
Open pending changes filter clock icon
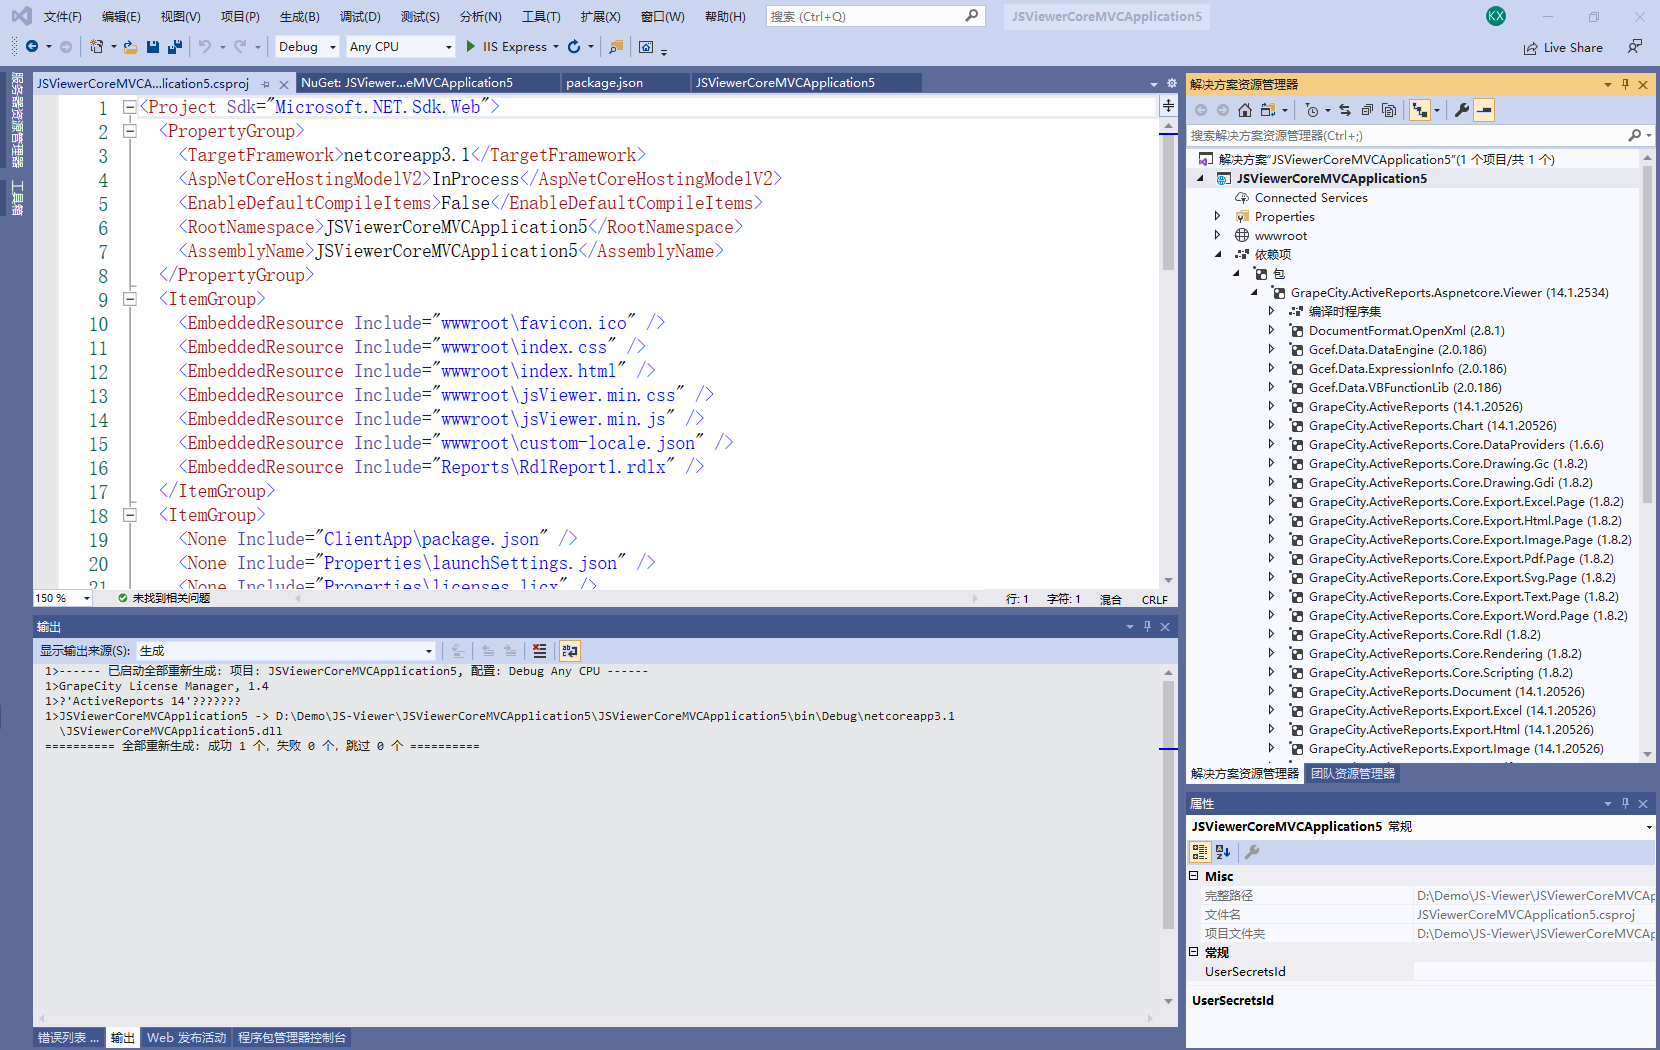click(x=1312, y=110)
